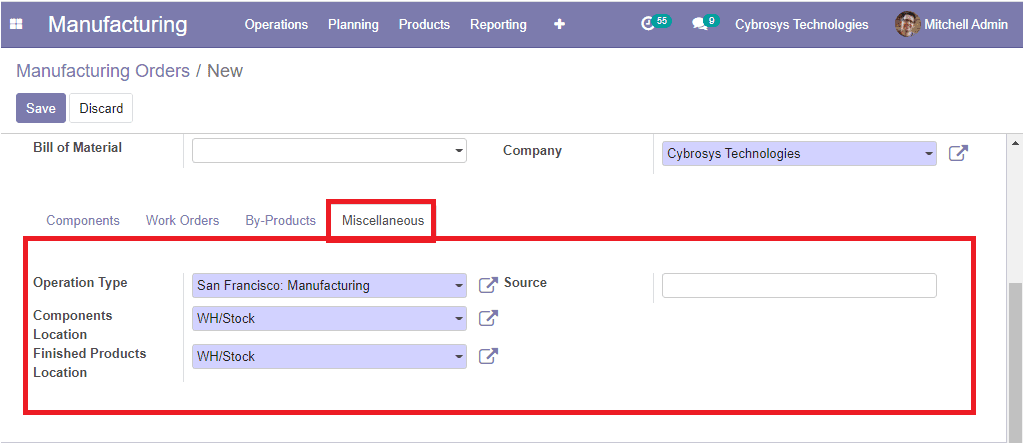Open external link for Finished Products Location
Screen dimensions: 1024x444
click(x=488, y=356)
